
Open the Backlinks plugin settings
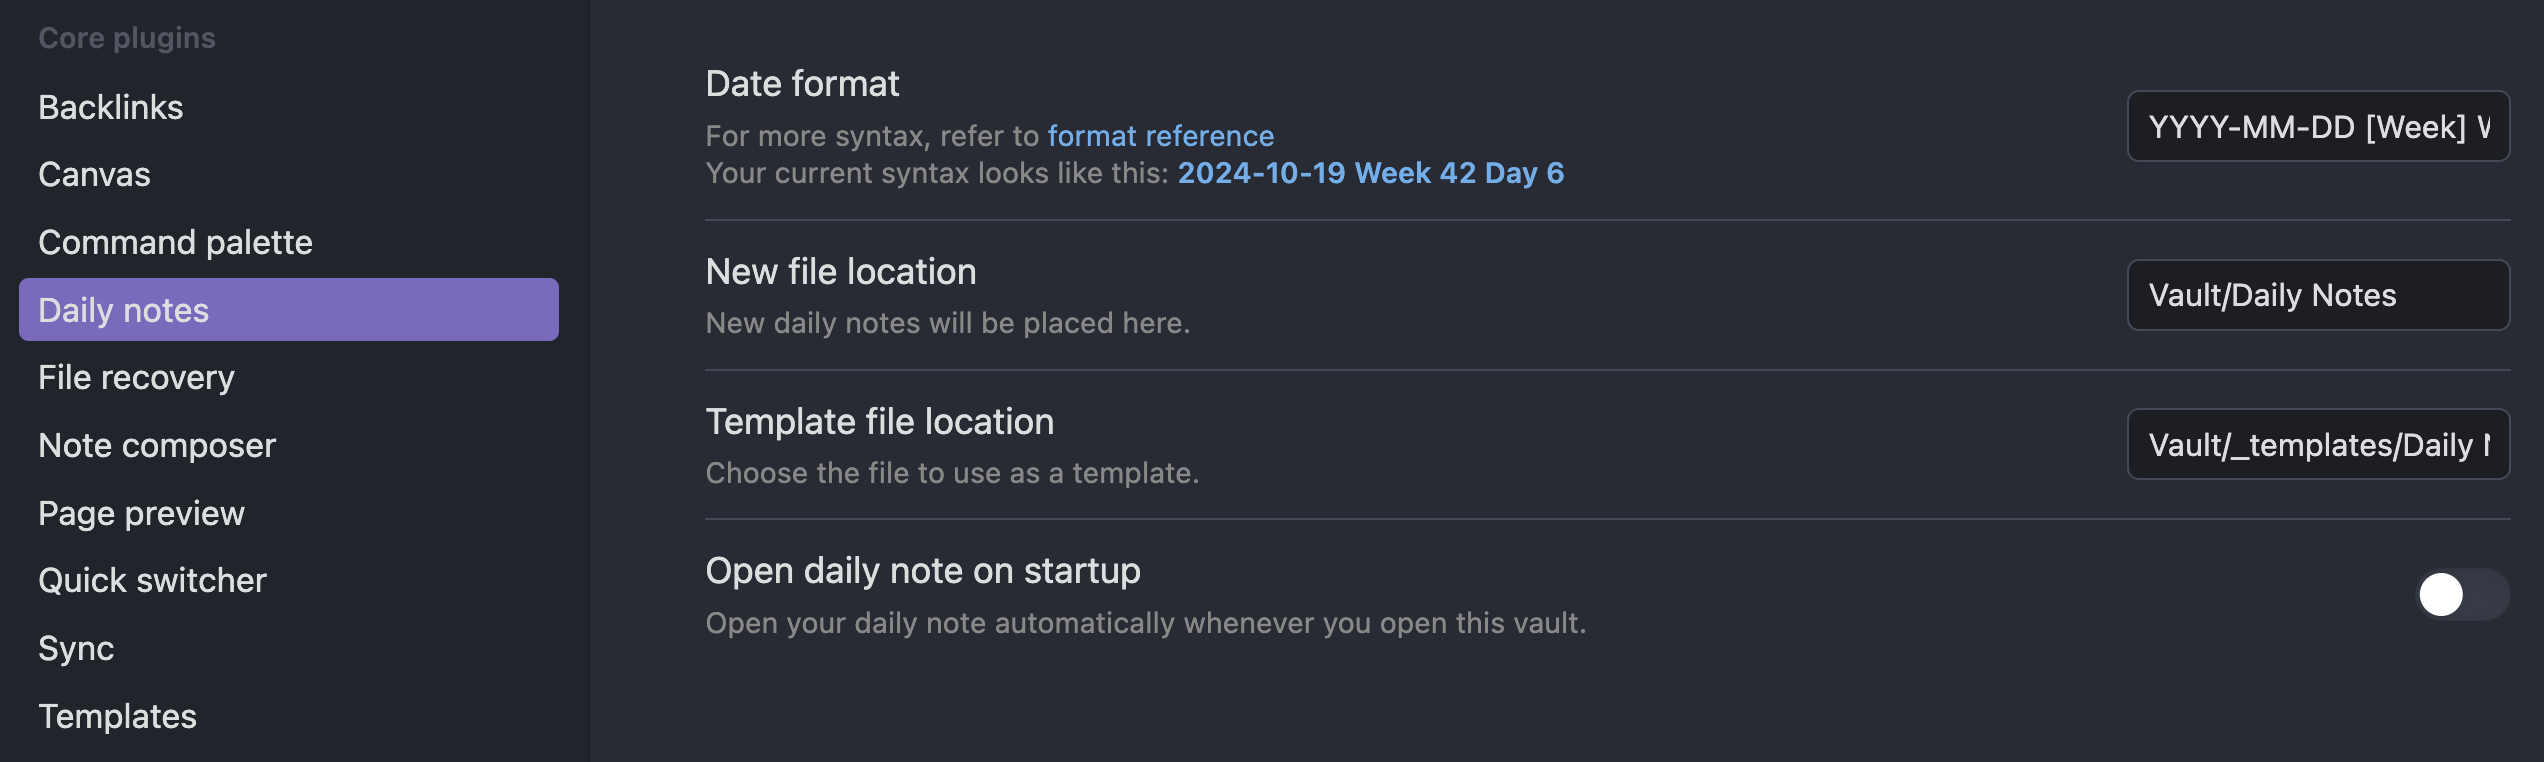111,107
